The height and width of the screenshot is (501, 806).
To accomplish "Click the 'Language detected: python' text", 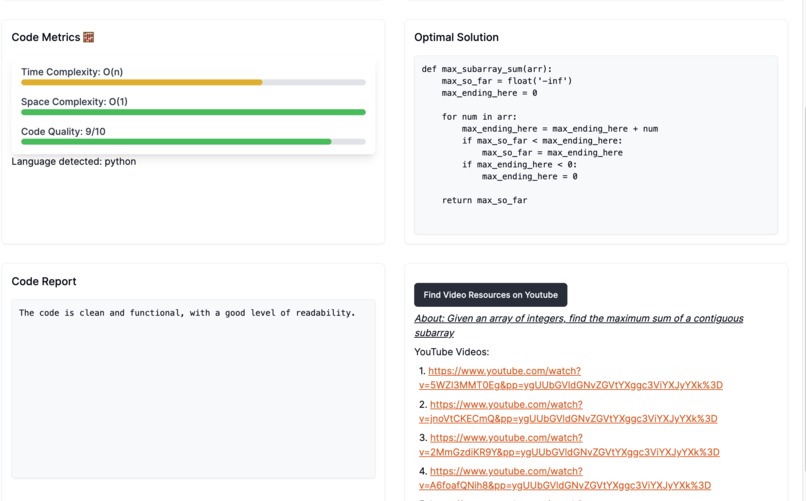I will pos(74,161).
